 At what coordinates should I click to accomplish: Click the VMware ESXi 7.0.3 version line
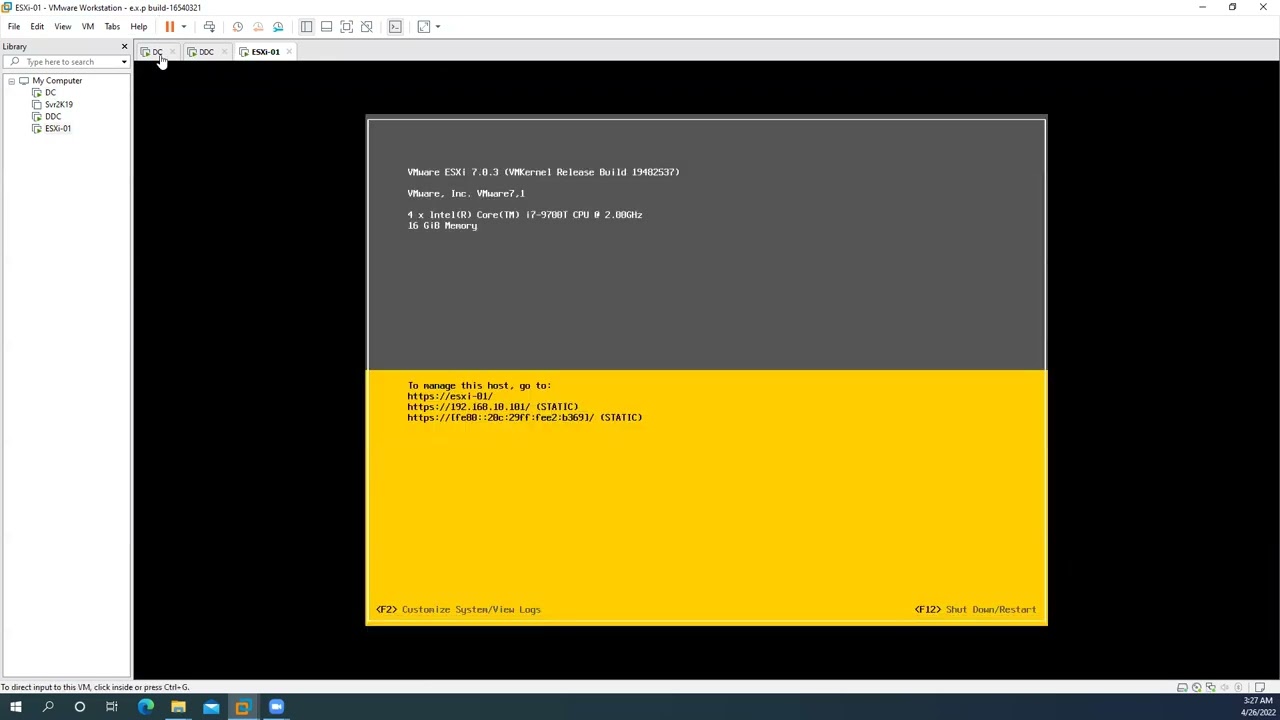pos(543,172)
